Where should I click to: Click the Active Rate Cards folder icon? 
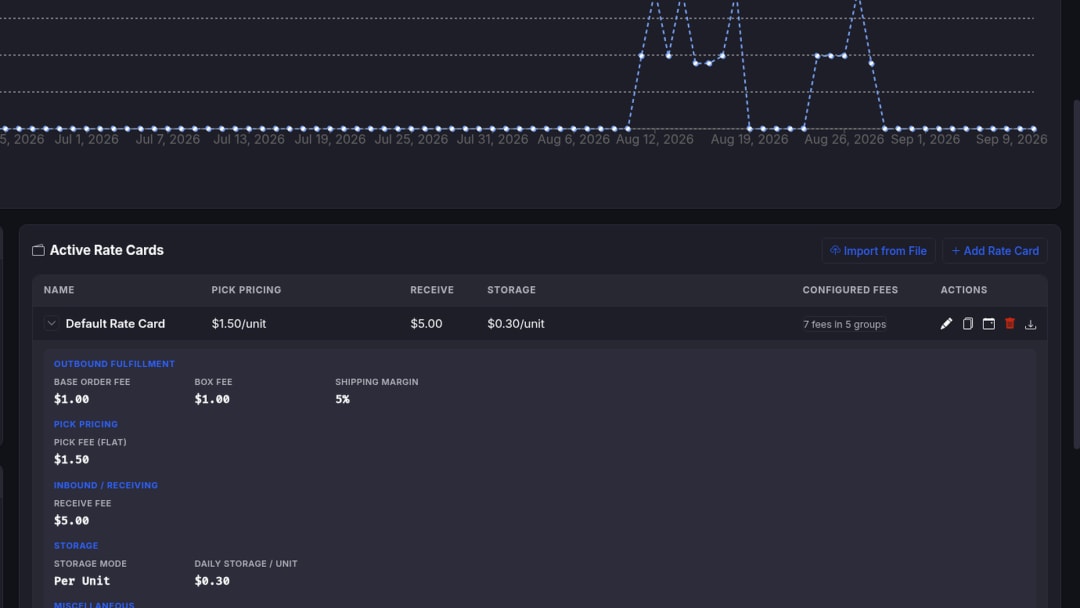[39, 251]
